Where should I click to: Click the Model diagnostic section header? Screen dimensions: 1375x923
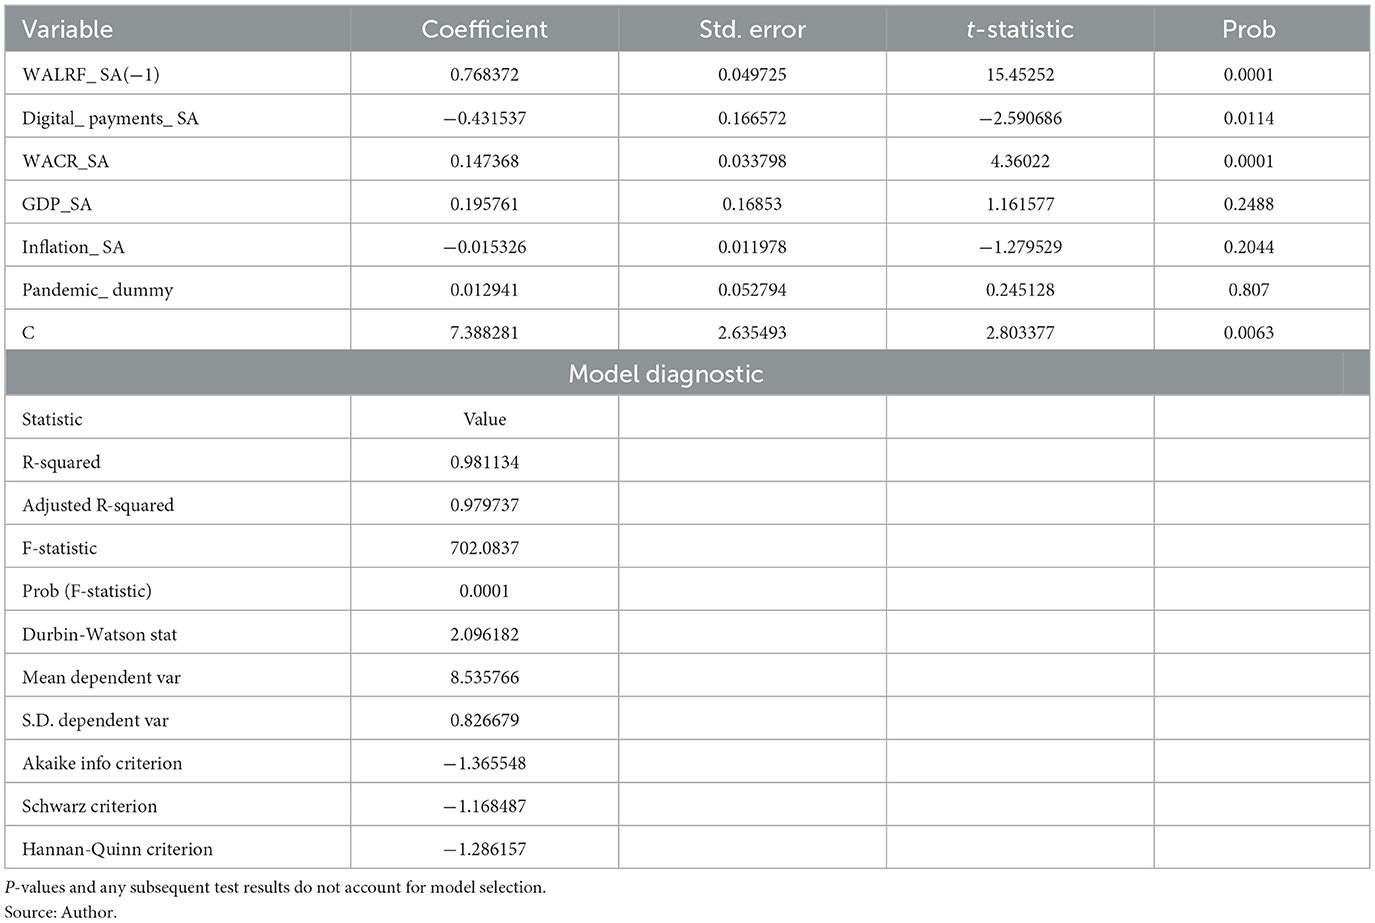coord(665,374)
